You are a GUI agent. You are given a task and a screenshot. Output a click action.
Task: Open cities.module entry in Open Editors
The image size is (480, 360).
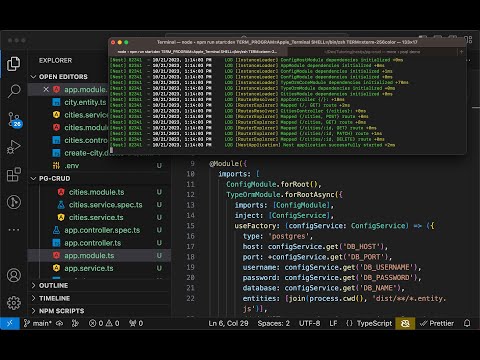click(x=86, y=128)
